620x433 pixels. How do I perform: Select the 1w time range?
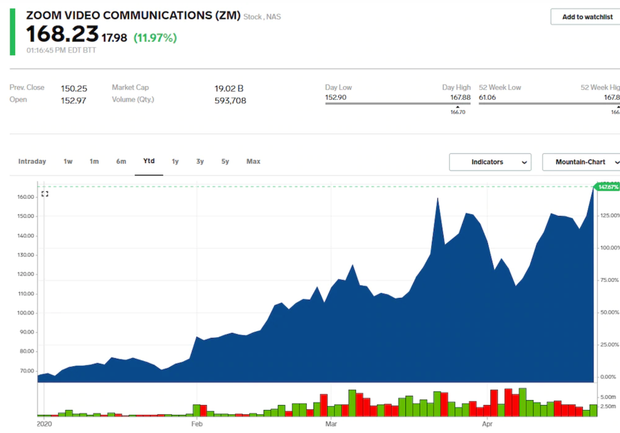[68, 161]
